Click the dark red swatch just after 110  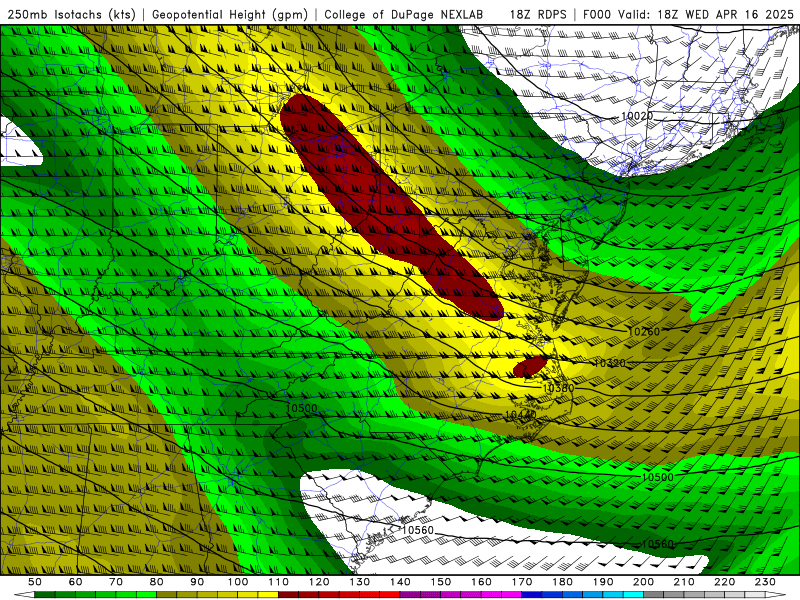tap(289, 595)
